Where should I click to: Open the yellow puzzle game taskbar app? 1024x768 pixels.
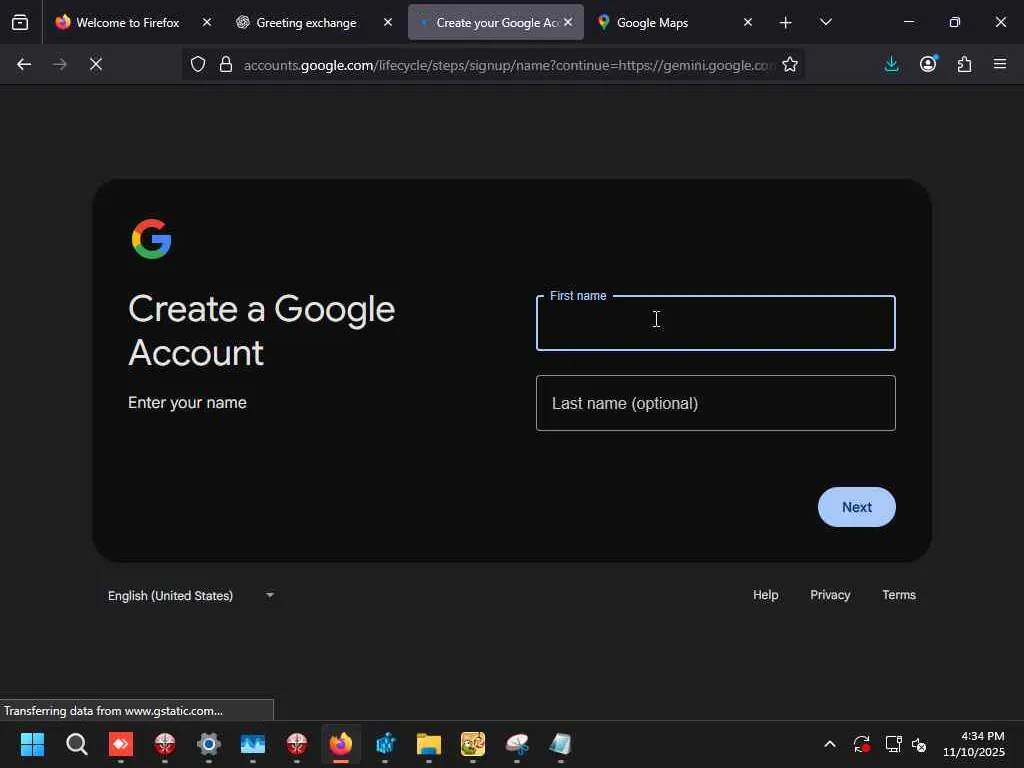tap(473, 744)
